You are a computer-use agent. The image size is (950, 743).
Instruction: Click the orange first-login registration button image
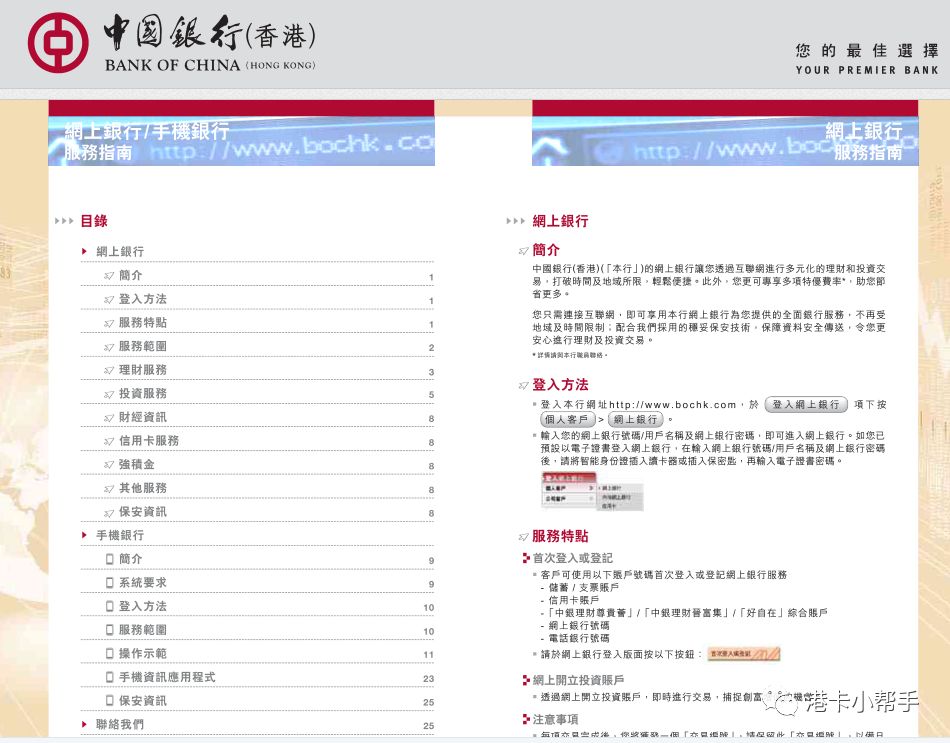[743, 654]
